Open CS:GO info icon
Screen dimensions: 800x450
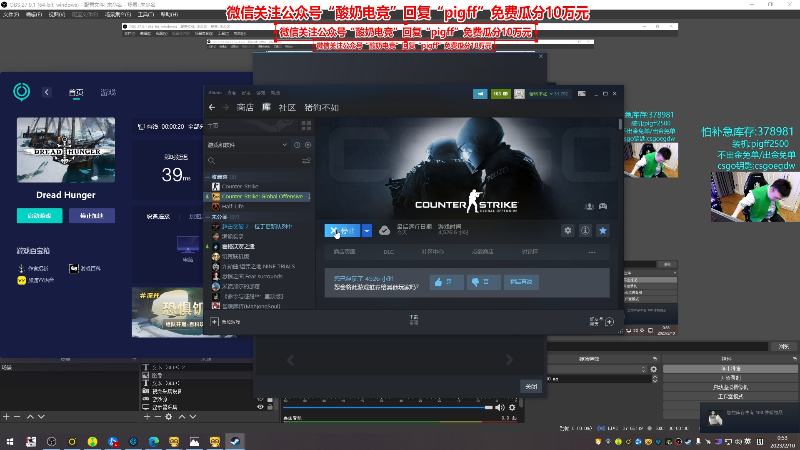(x=585, y=231)
